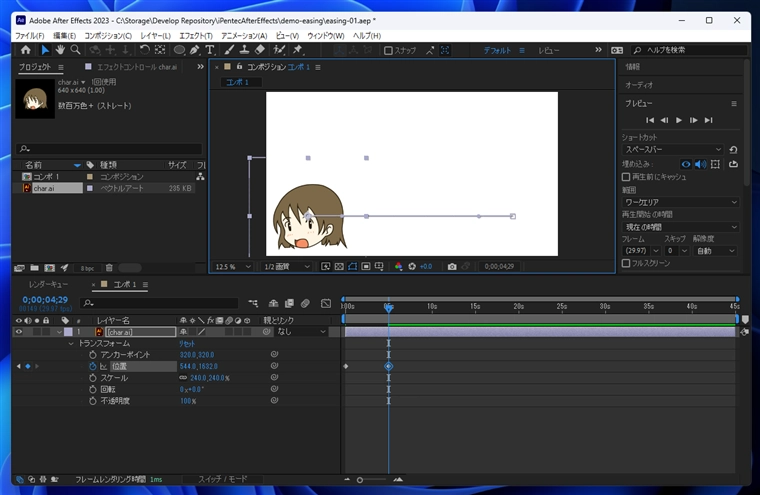This screenshot has height=495, width=760.
Task: Select the Eraser tool
Action: point(260,49)
